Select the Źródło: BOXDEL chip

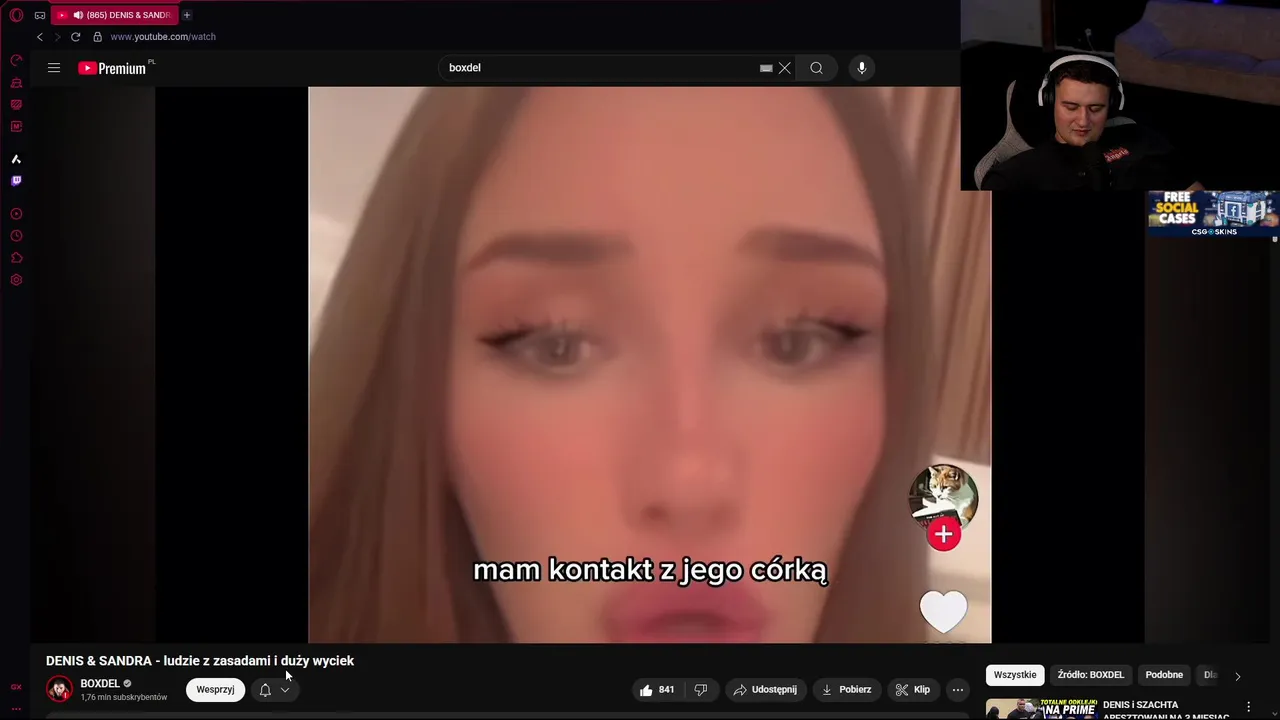click(1091, 675)
